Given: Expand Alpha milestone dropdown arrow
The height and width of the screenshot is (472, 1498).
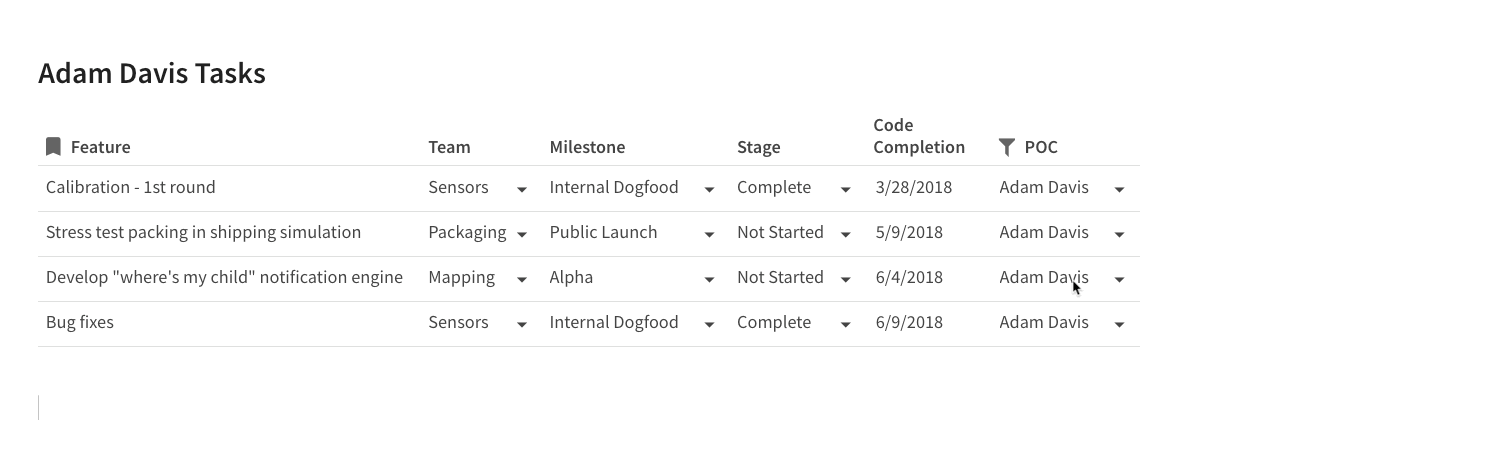Looking at the screenshot, I should coord(709,279).
